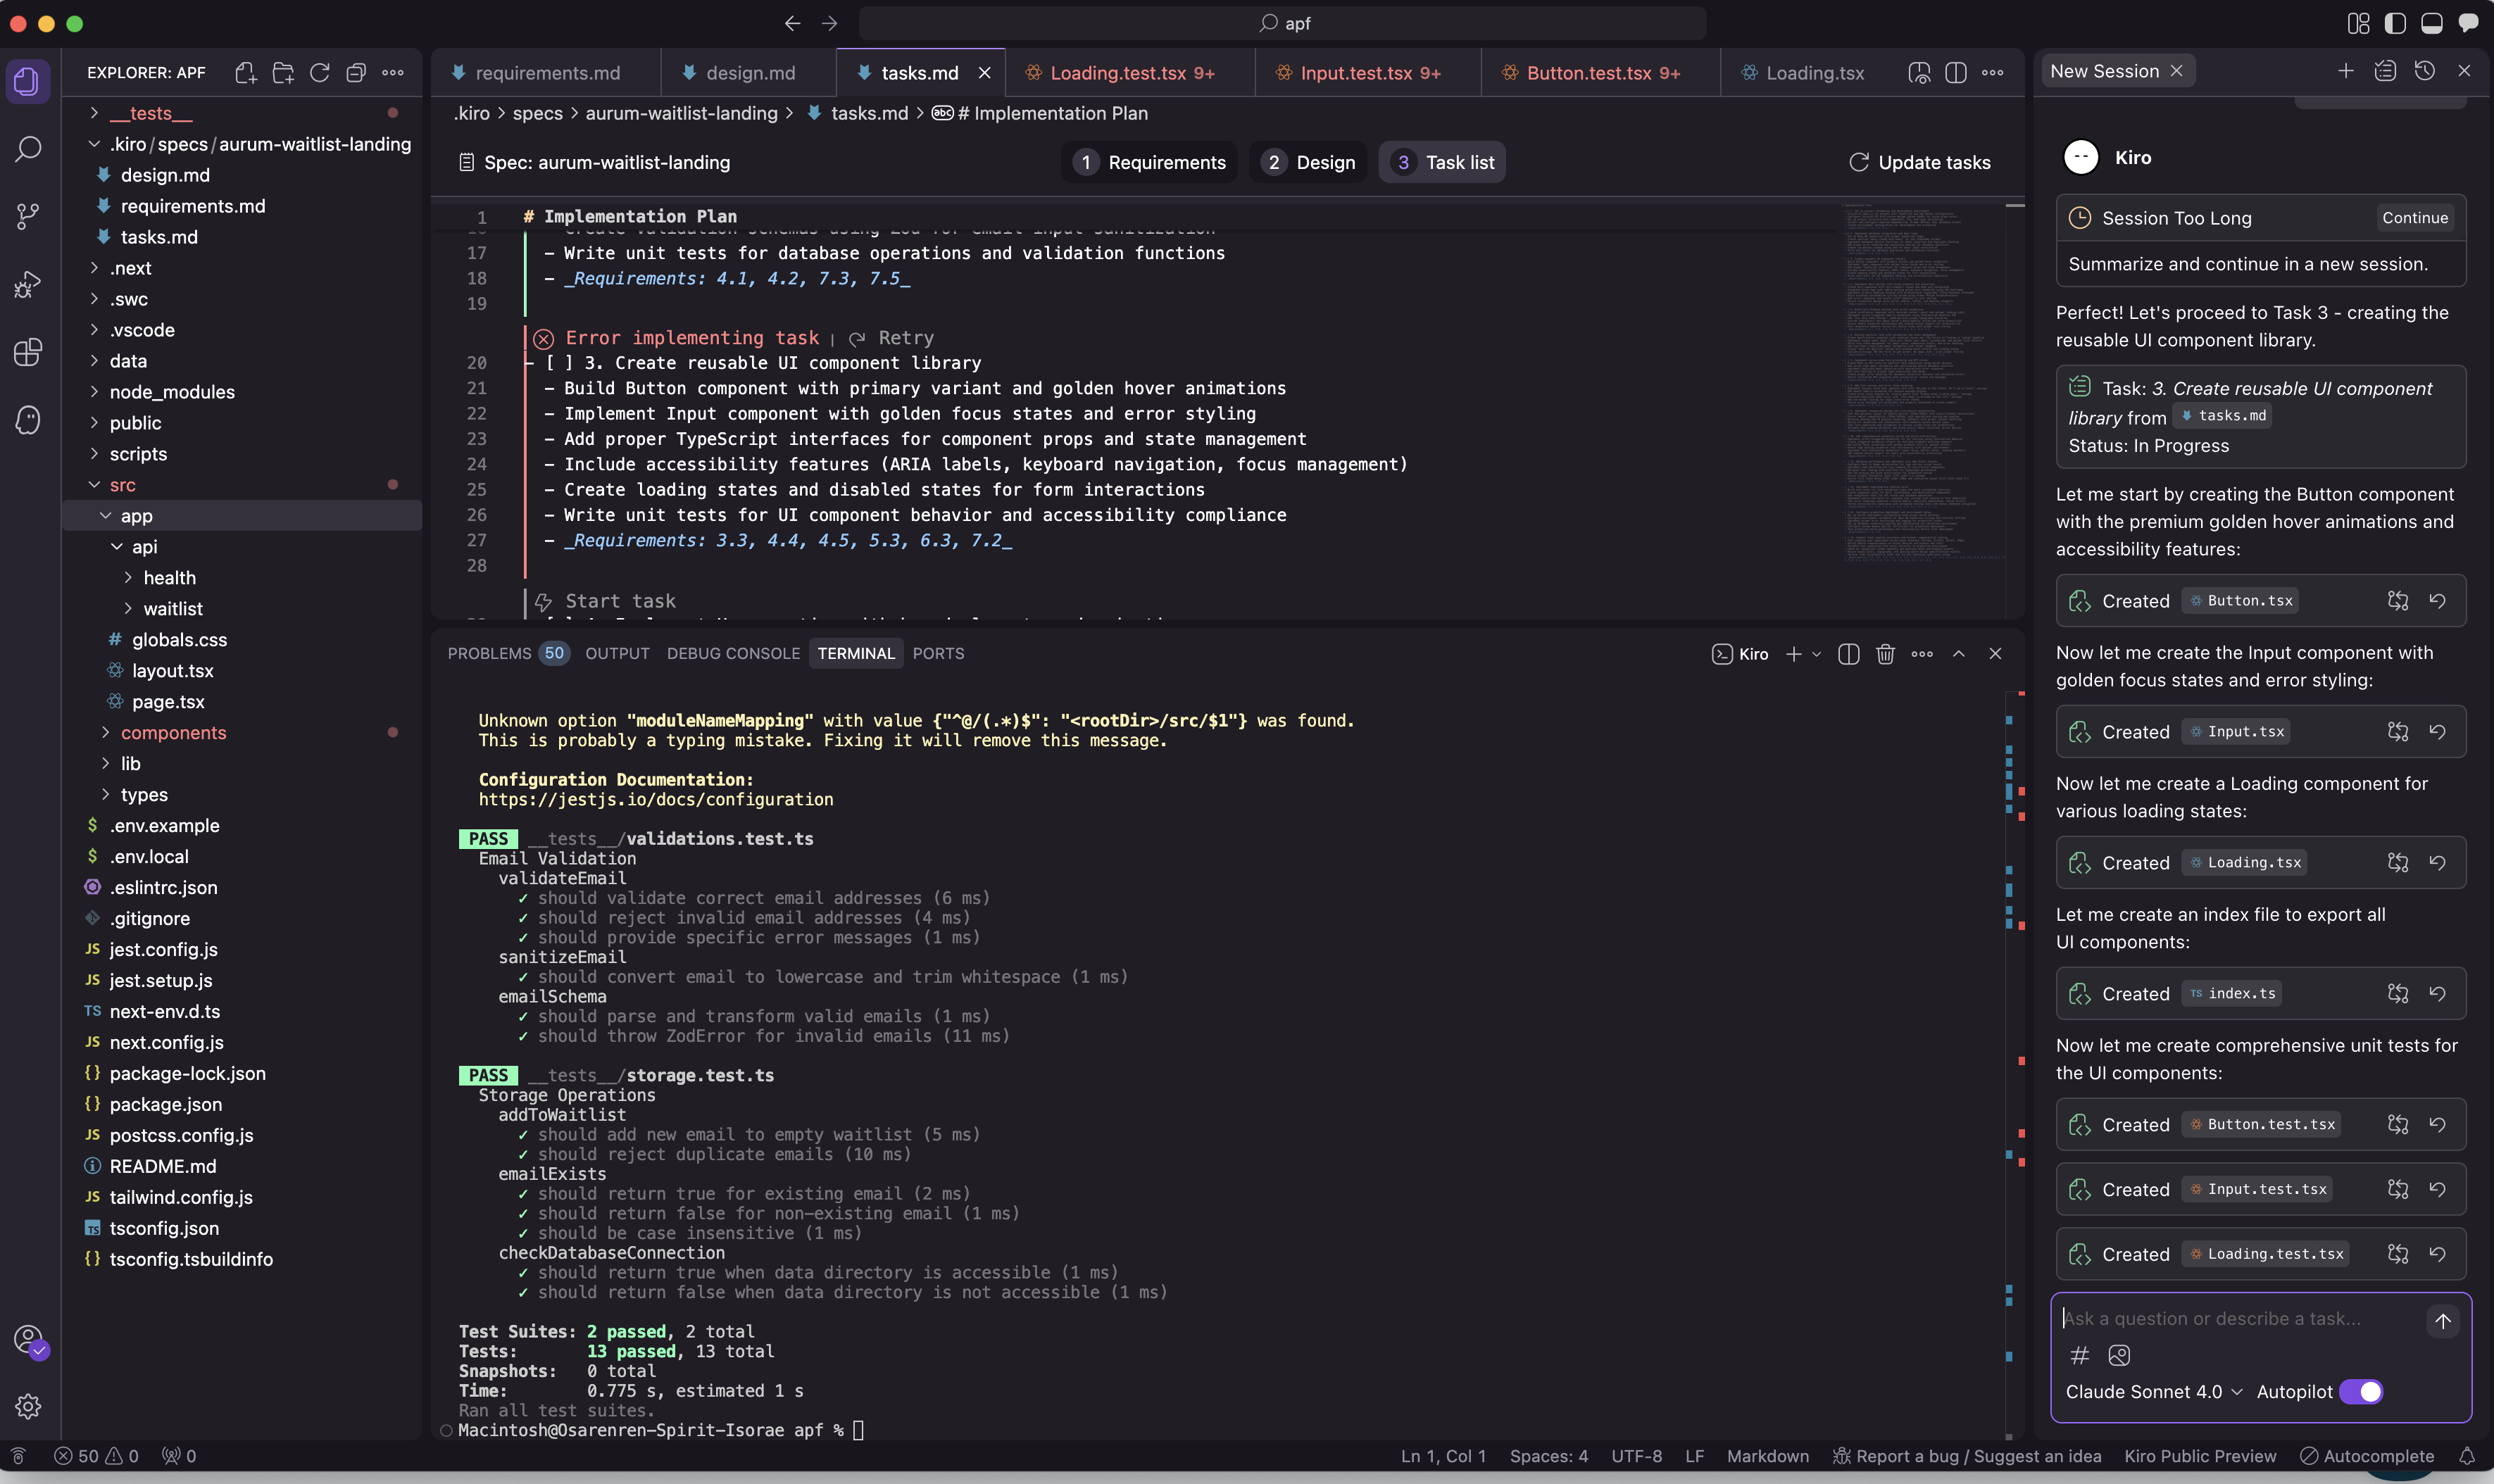Open the Kiro ghost panel in activity bar
Image resolution: width=2494 pixels, height=1484 pixels.
tap(28, 420)
